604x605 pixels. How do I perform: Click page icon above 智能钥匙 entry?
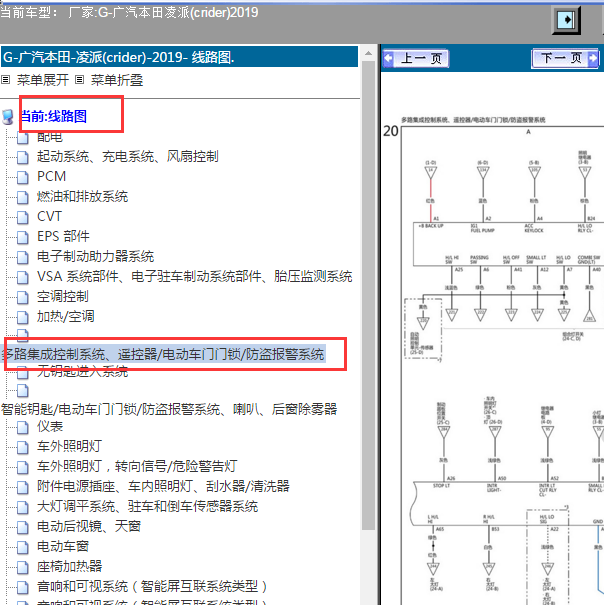coord(23,390)
